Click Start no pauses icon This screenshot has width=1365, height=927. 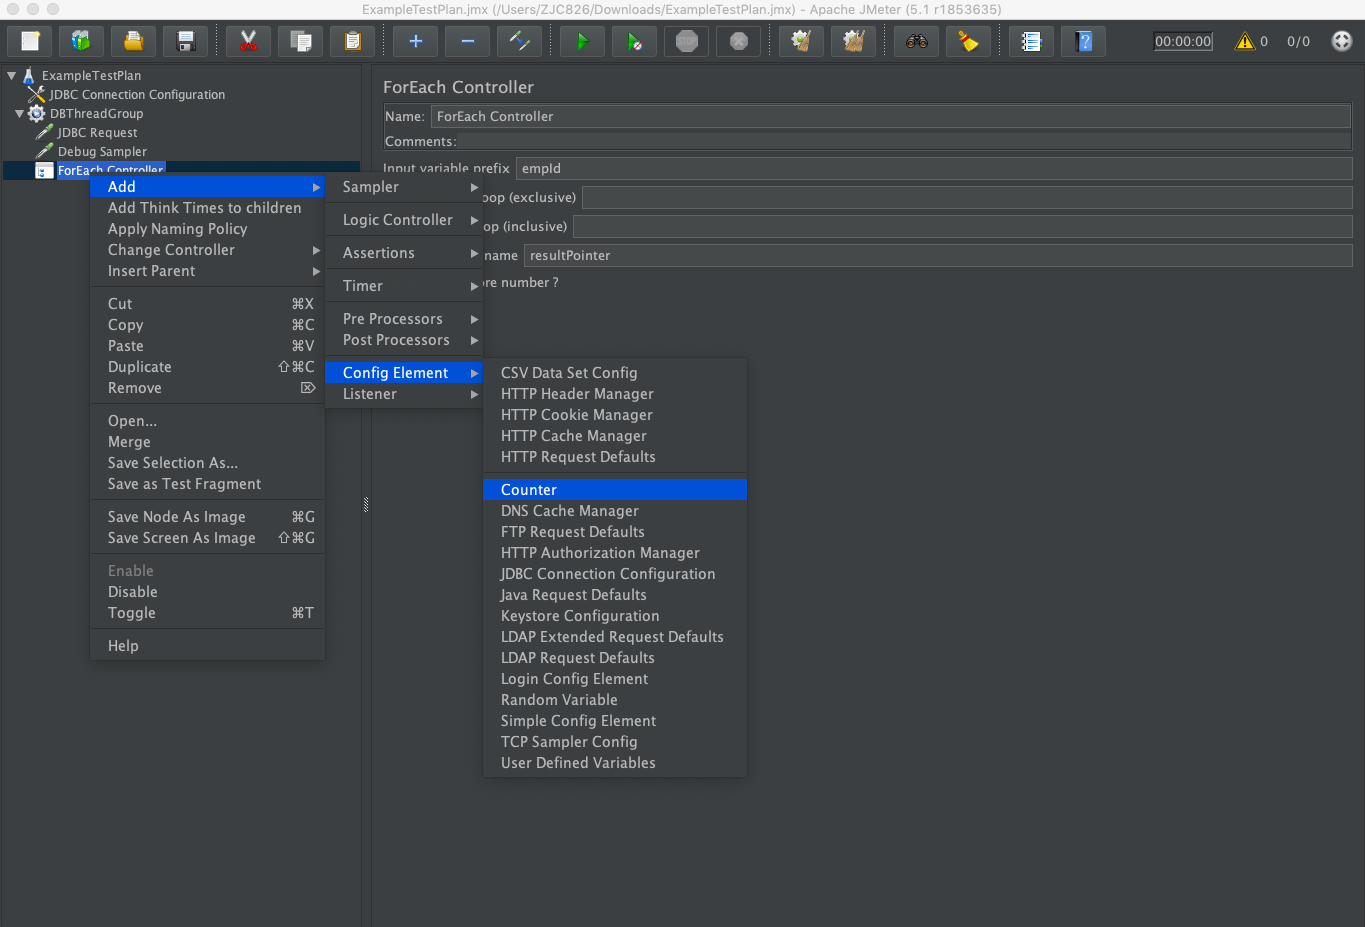pos(634,41)
